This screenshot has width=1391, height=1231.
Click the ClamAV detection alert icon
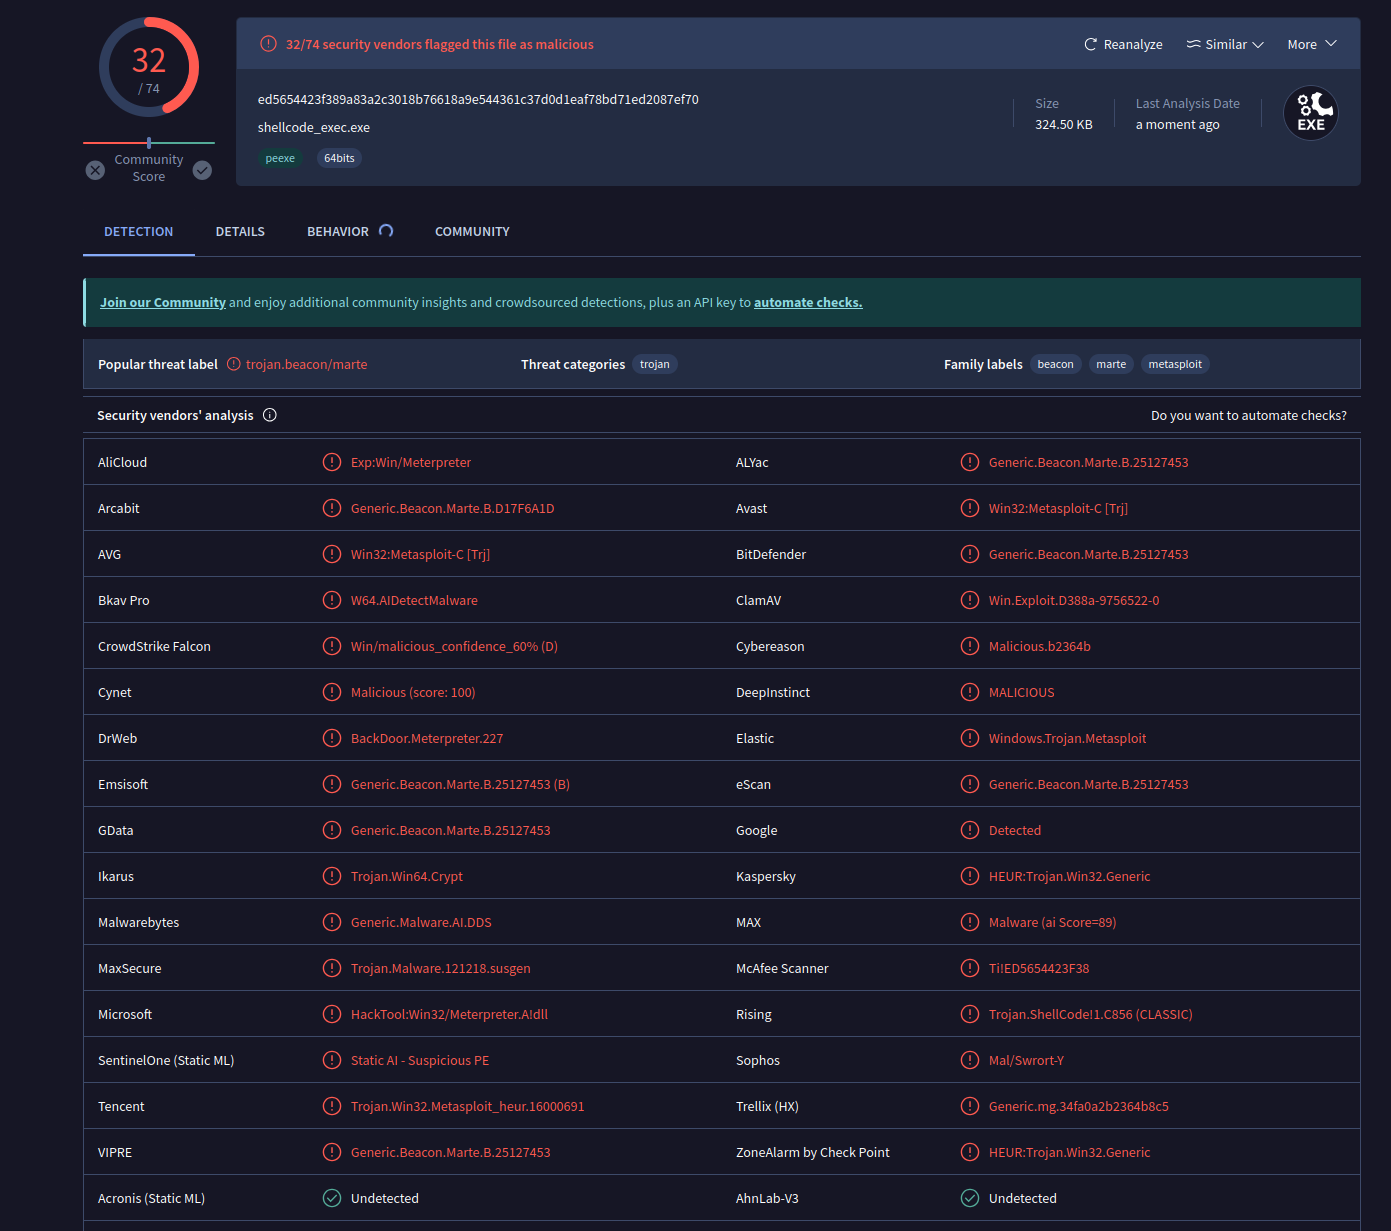pyautogui.click(x=970, y=600)
